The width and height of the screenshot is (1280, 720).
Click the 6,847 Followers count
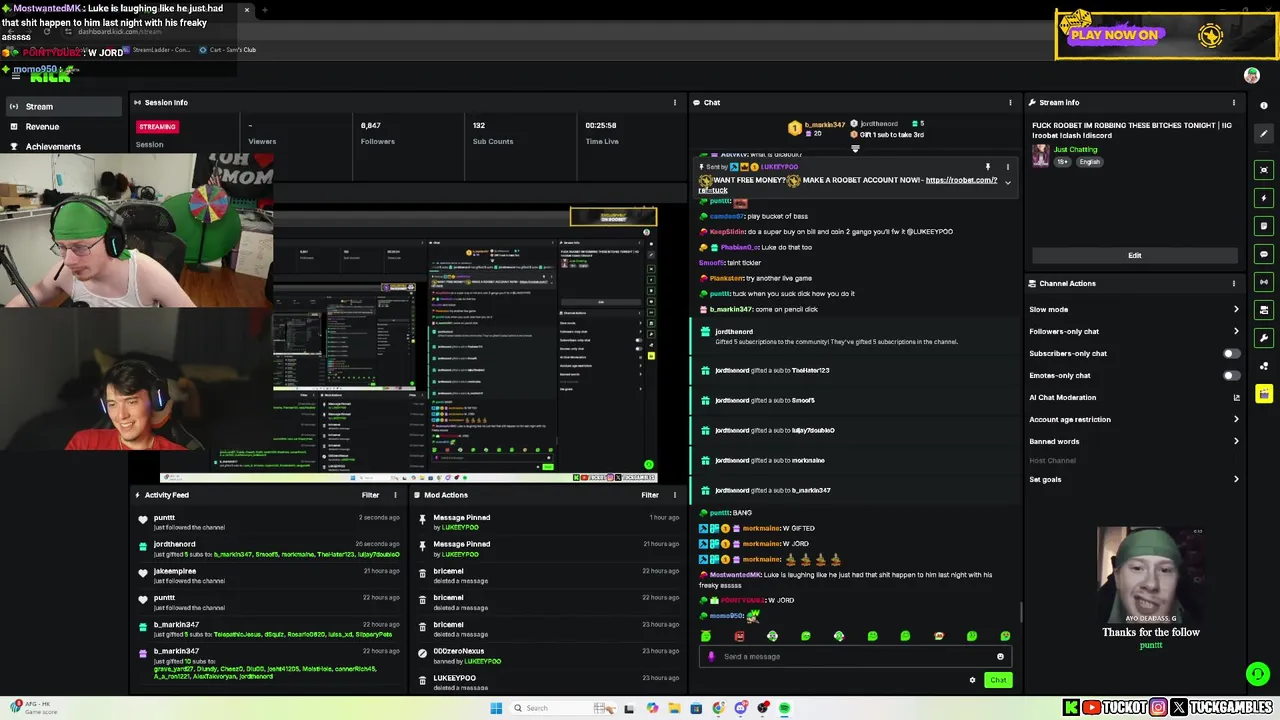point(371,125)
